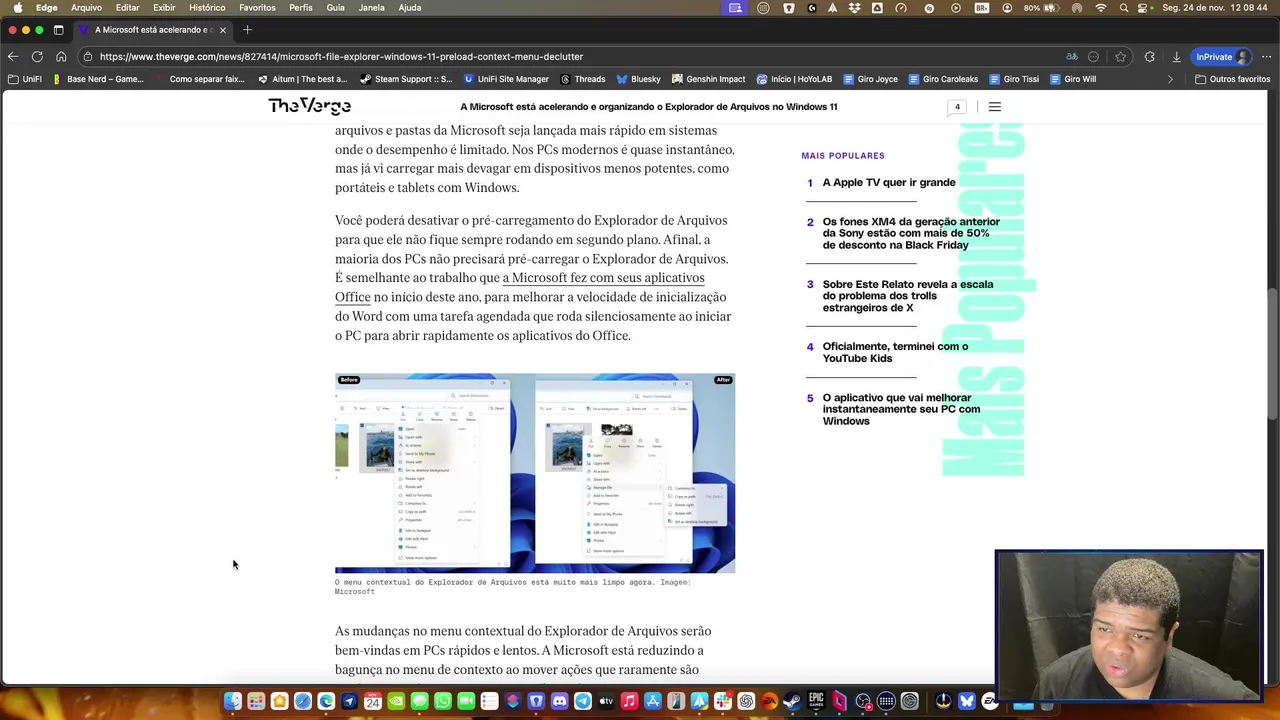Screen dimensions: 1280x720
Task: Open Apple TV from the Dock
Action: pos(606,701)
